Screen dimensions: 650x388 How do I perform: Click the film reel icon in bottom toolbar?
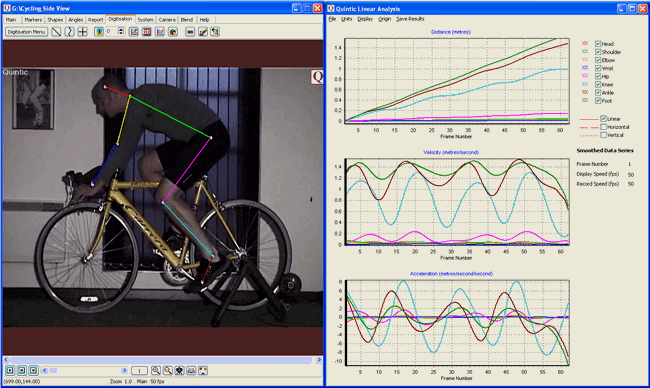click(x=179, y=371)
